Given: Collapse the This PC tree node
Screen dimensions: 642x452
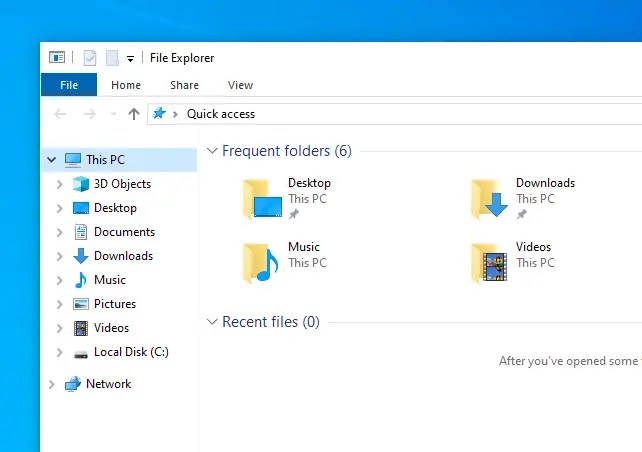Looking at the screenshot, I should pyautogui.click(x=51, y=160).
